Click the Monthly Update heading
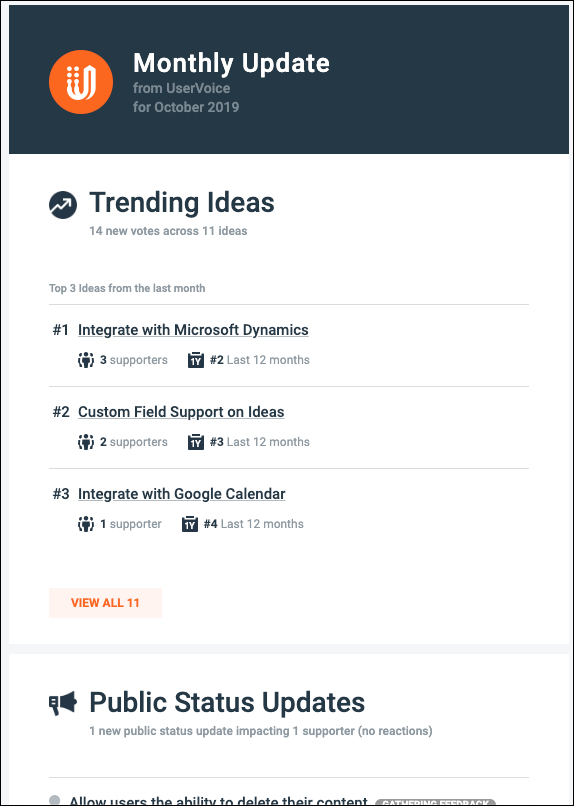Screen dimensions: 574x806 [231, 63]
